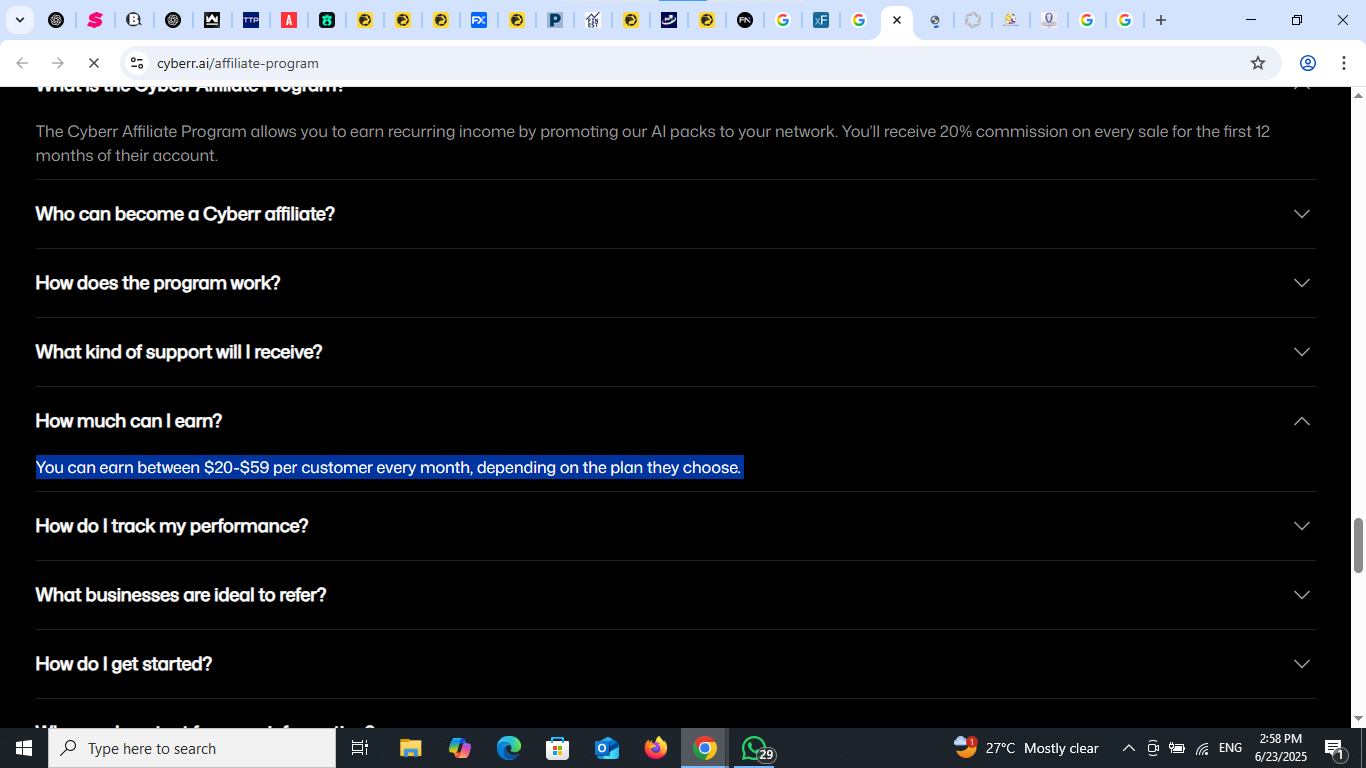
Task: Switch to the pink S tab
Action: coord(95,20)
